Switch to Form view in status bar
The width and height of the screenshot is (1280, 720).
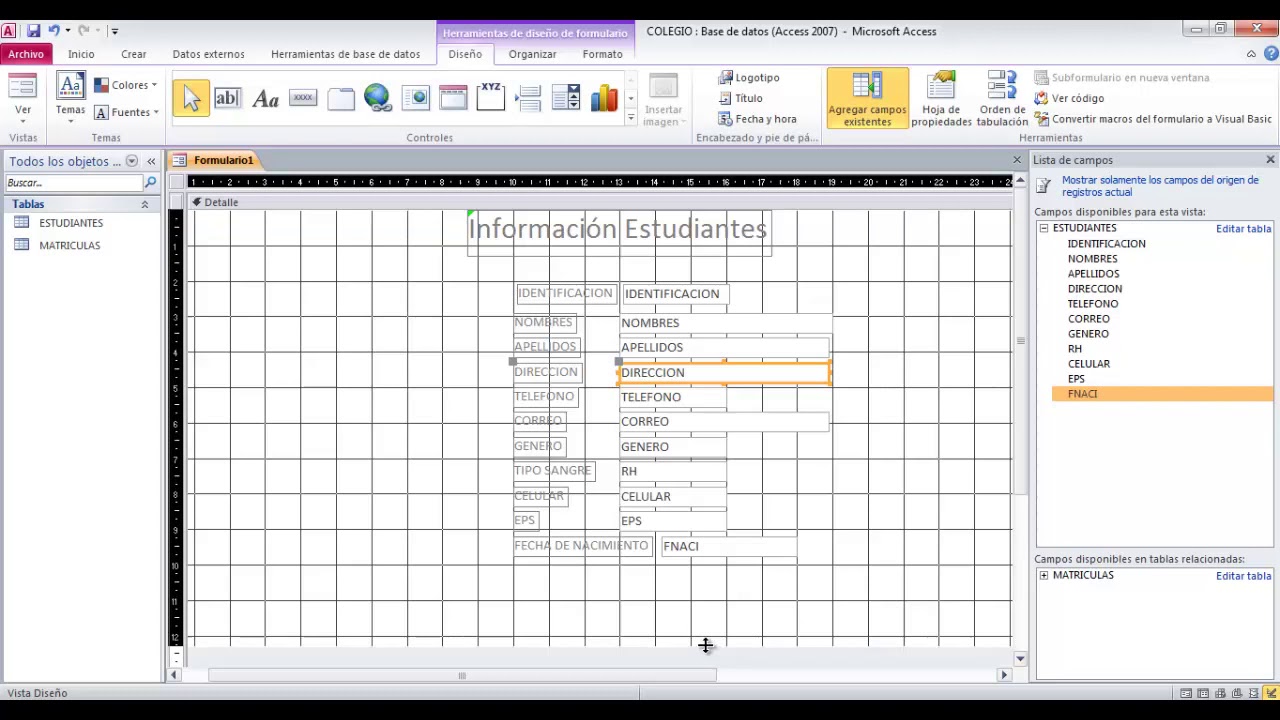coord(1186,693)
